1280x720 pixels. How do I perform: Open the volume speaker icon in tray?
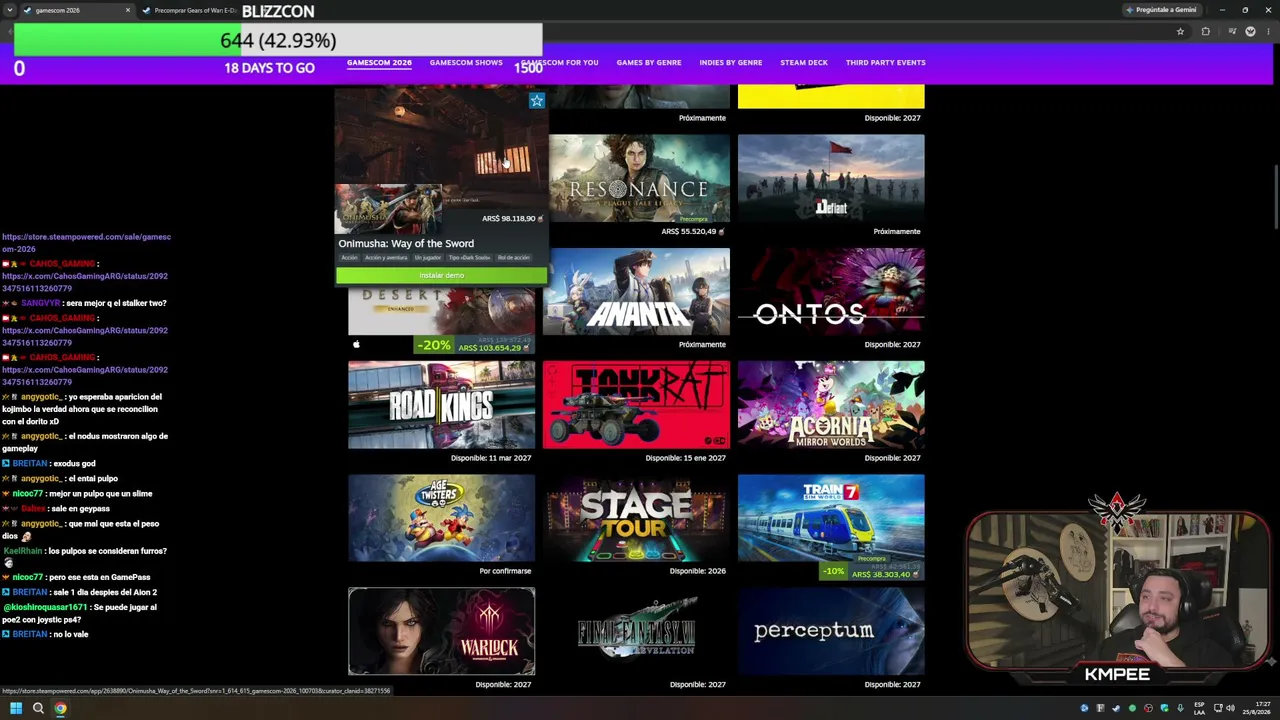pos(1229,708)
